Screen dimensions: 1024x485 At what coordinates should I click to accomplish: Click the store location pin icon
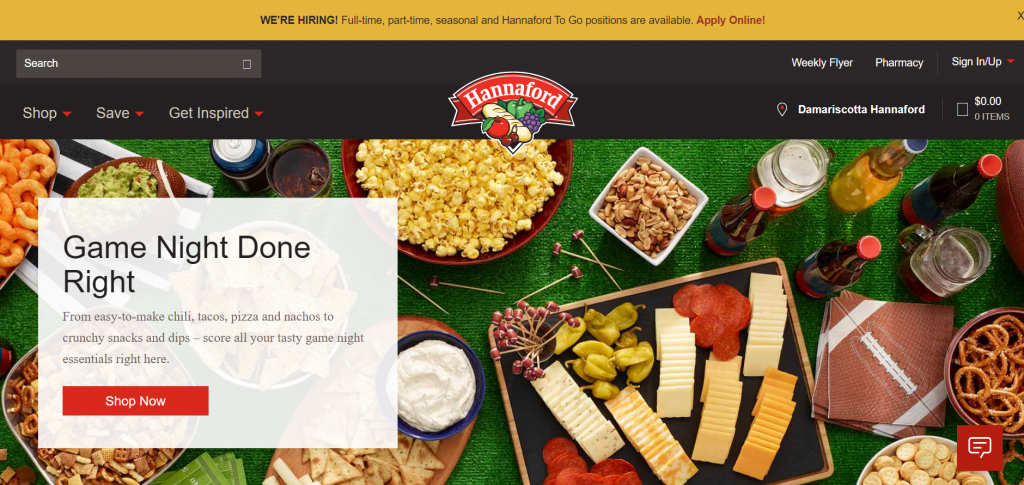tap(782, 110)
